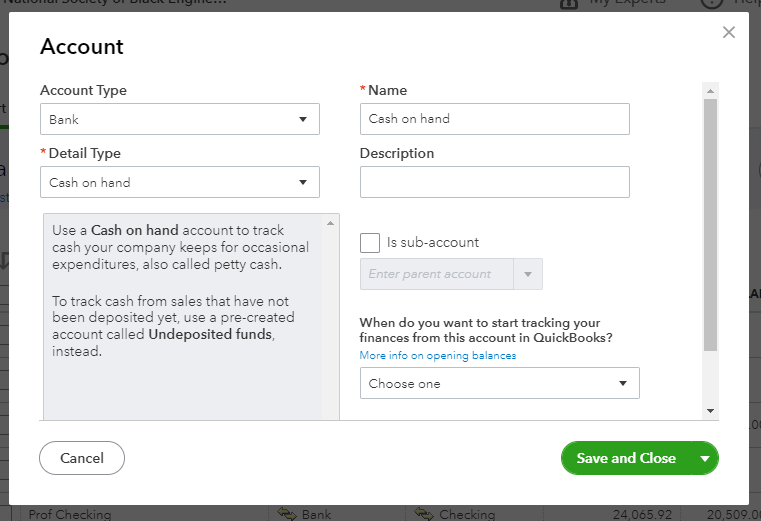Click the Description input field
Viewport: 761px width, 521px height.
click(x=495, y=182)
